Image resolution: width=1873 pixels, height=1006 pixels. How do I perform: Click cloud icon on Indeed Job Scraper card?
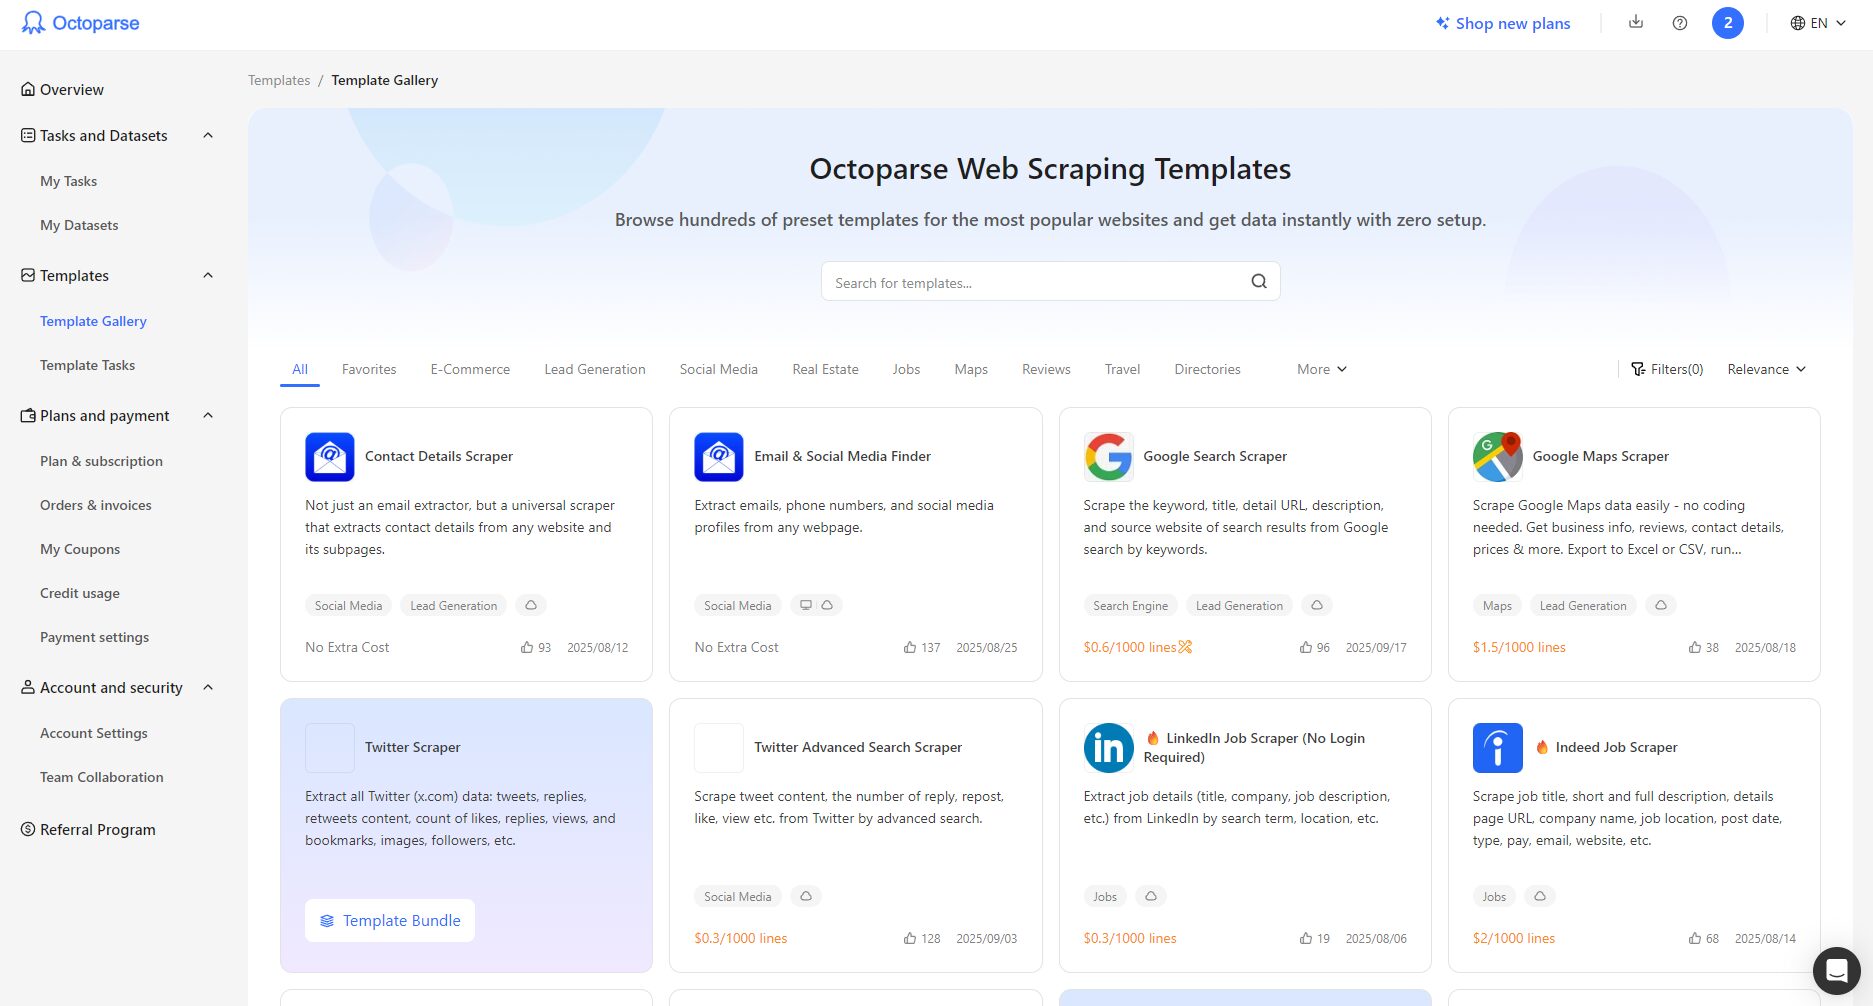pos(1540,896)
